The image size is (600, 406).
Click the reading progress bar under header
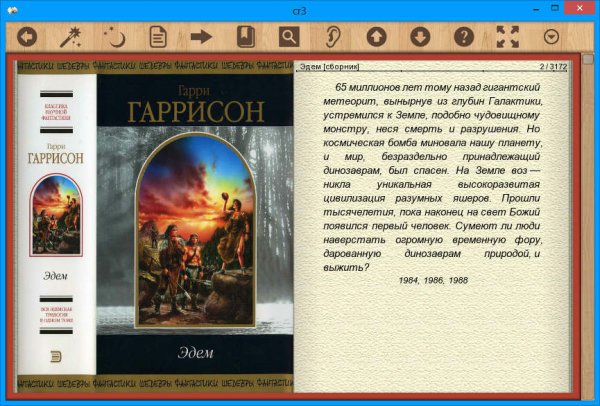pos(432,71)
